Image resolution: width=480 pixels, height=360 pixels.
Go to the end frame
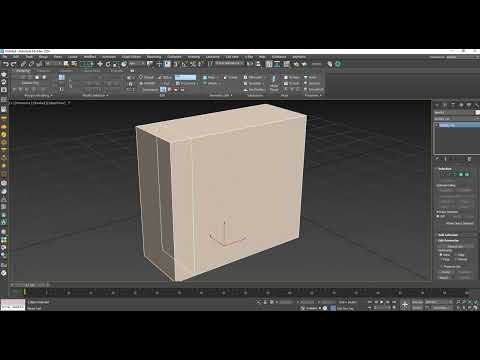(394, 302)
